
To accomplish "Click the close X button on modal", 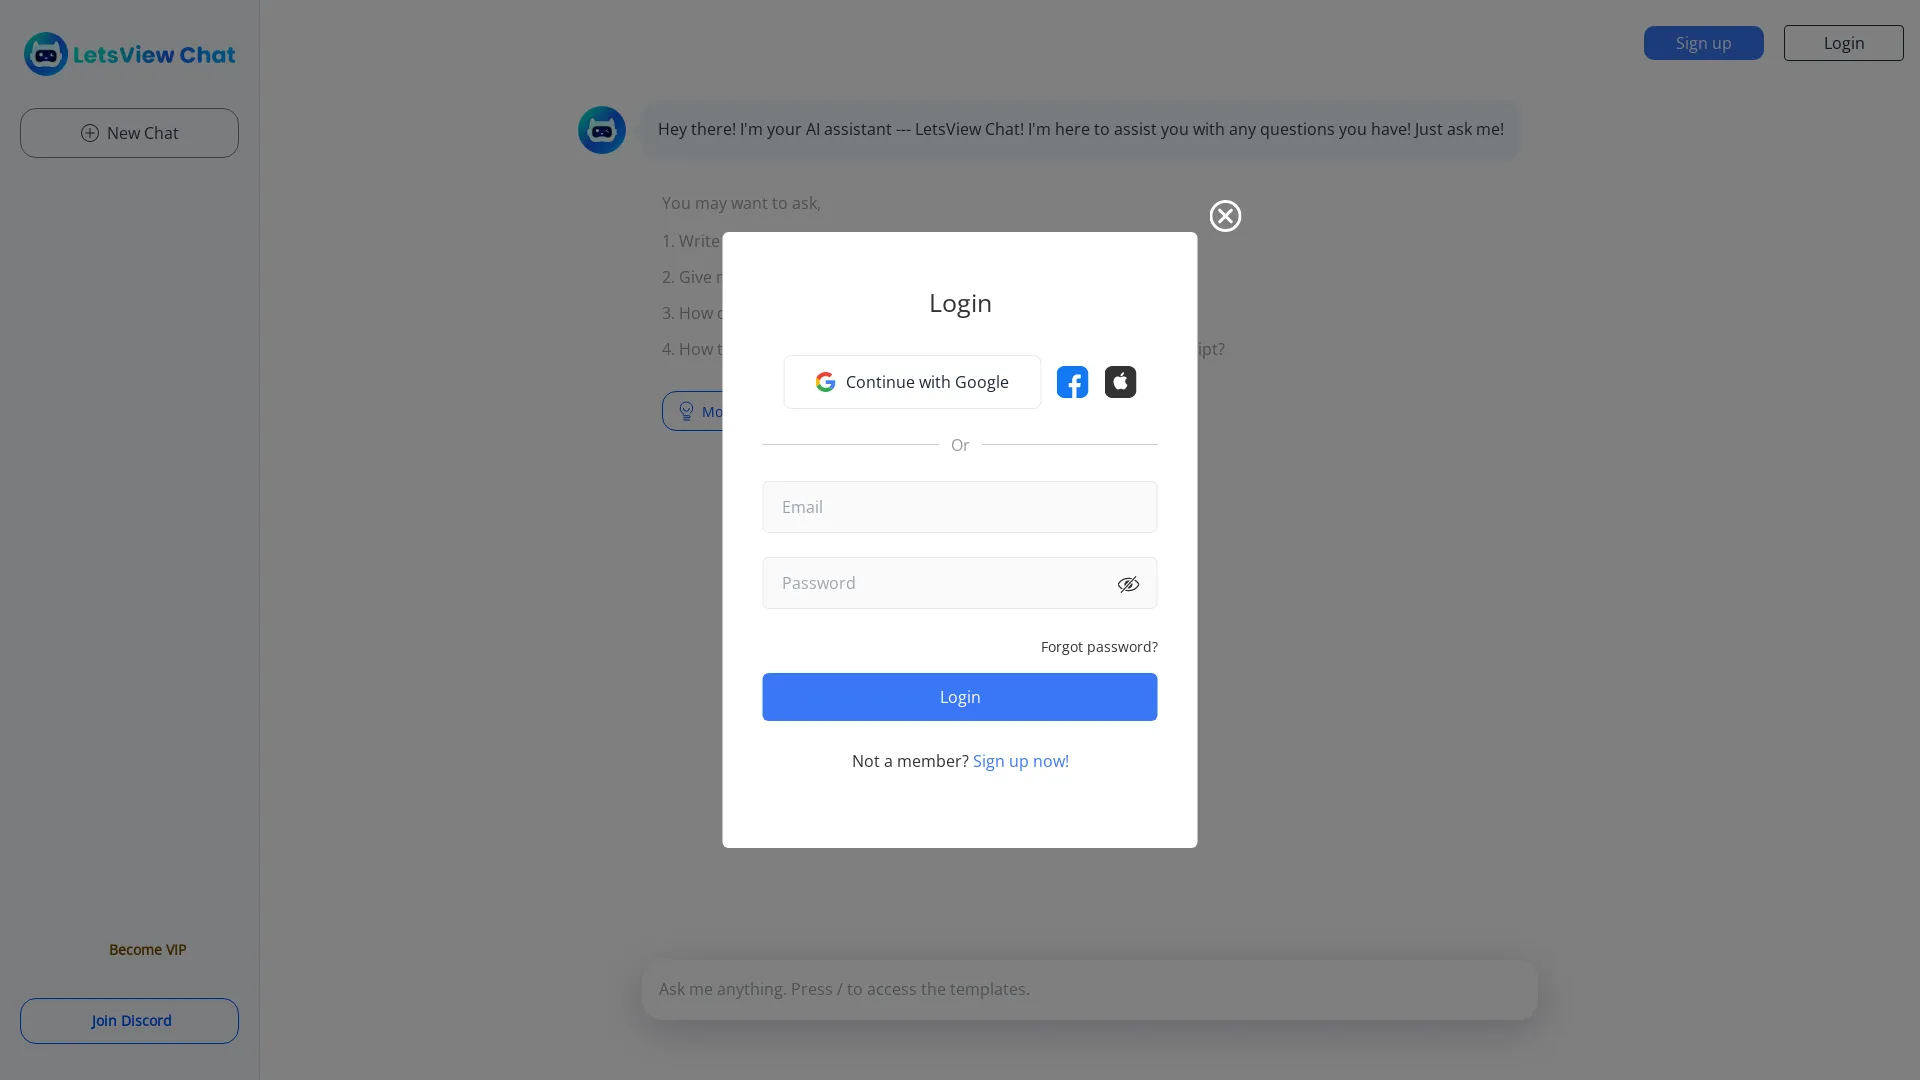I will (x=1225, y=216).
